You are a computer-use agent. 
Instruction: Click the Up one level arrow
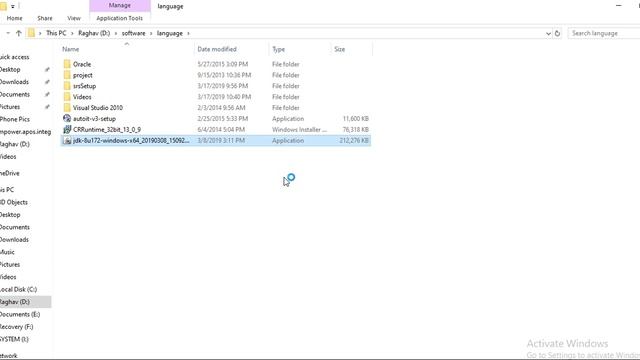click(x=18, y=33)
